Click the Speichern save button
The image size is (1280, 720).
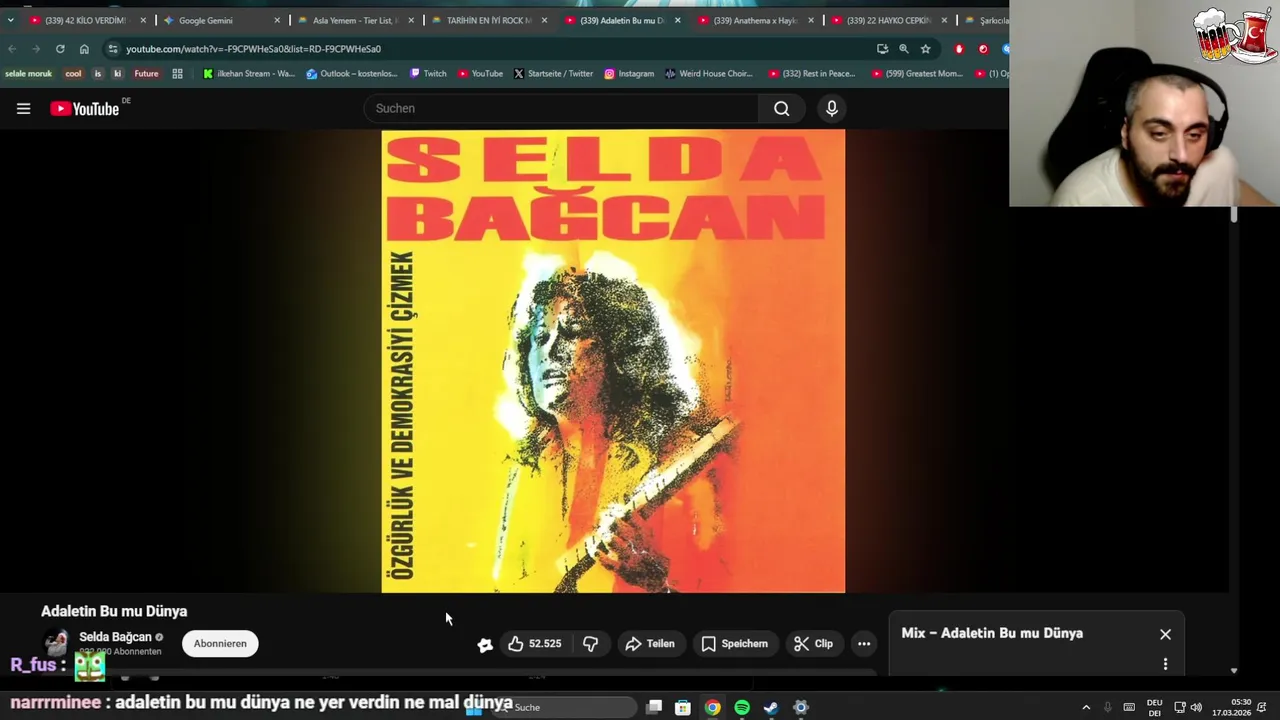pyautogui.click(x=734, y=644)
